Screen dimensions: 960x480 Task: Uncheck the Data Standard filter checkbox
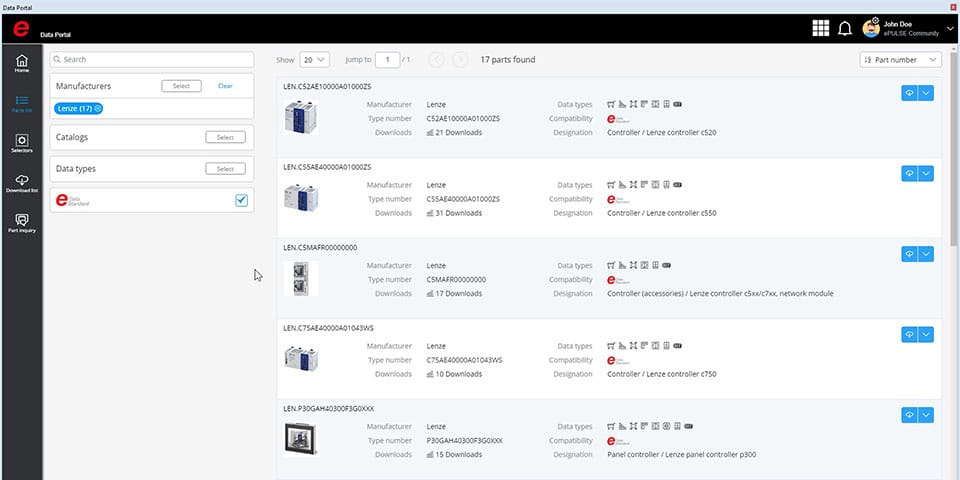pos(241,200)
